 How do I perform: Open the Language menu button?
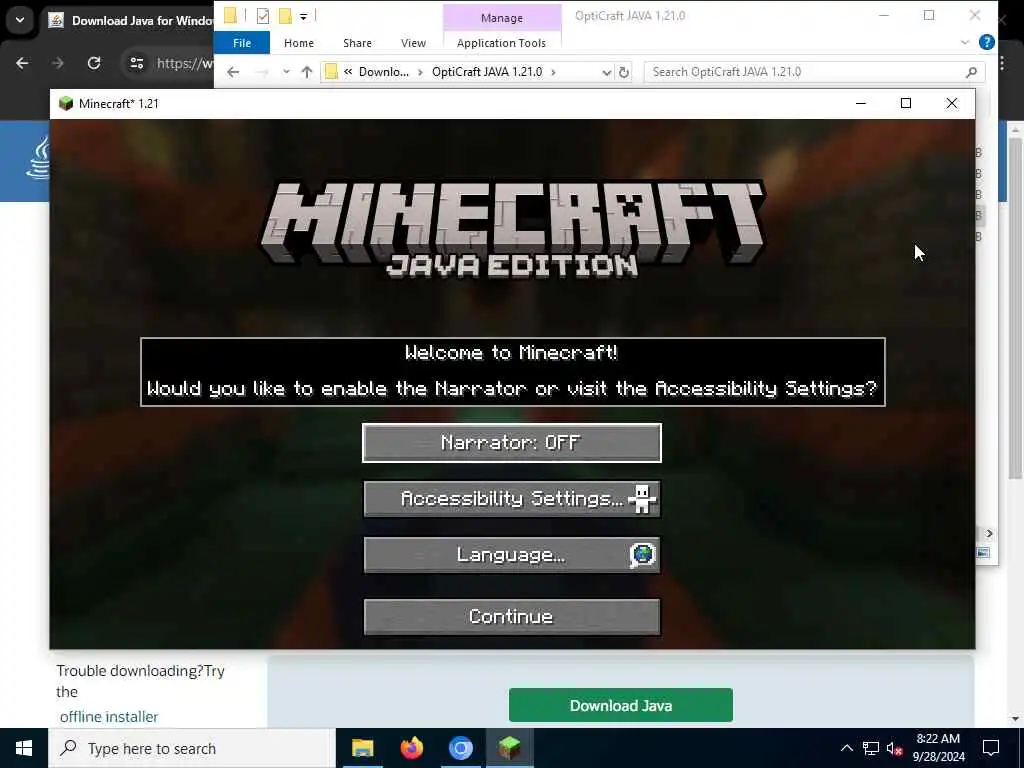(x=511, y=555)
